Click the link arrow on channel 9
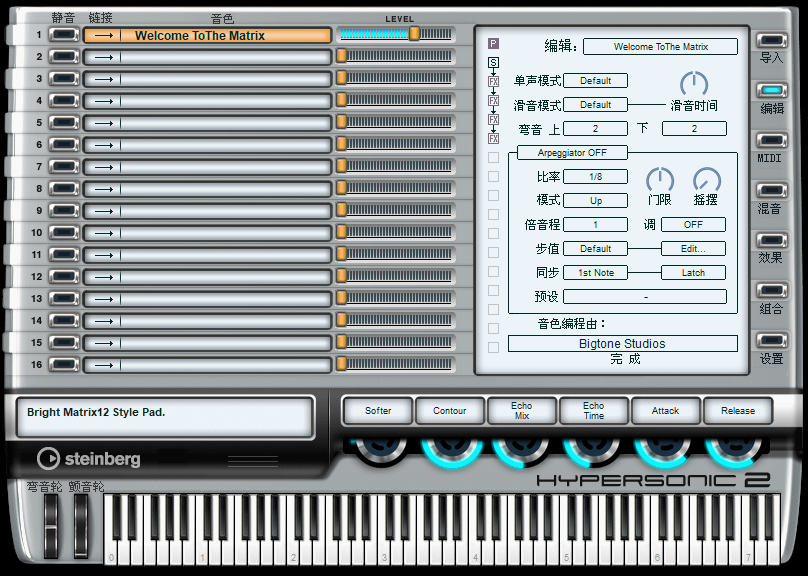Screen dimensions: 808x576 104,211
